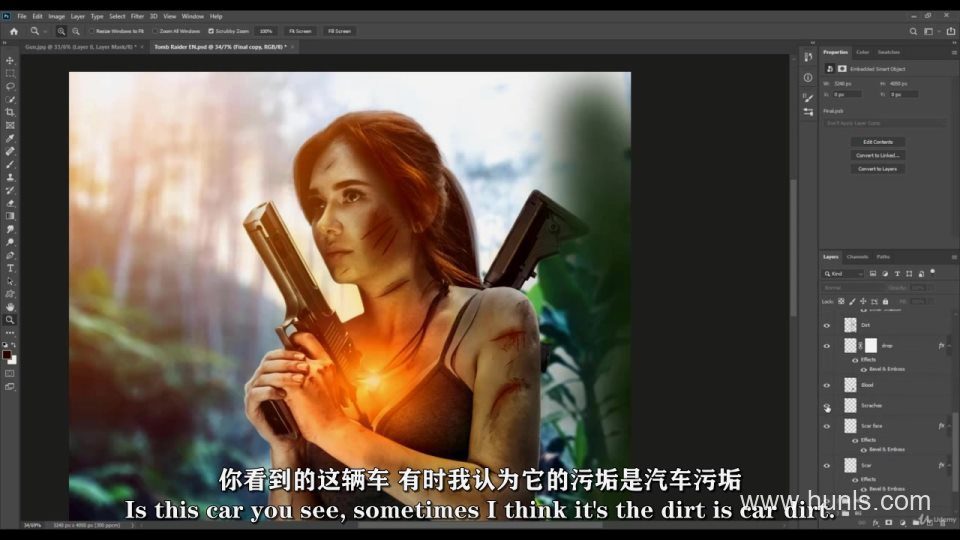Open the Zoom tool preset picker arrow
The width and height of the screenshot is (960, 540).
point(45,31)
